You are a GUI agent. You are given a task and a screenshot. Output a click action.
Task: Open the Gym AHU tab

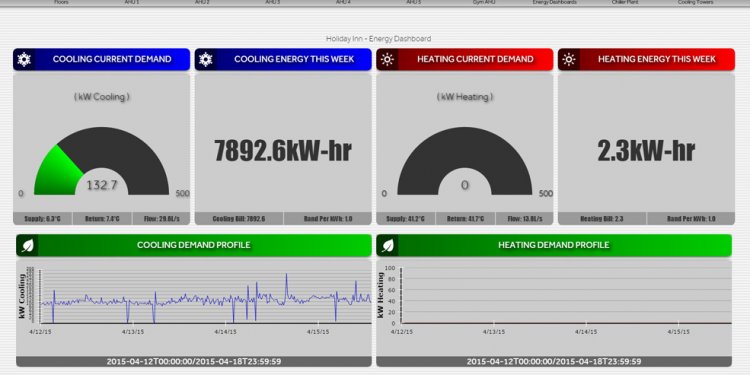pyautogui.click(x=484, y=2)
